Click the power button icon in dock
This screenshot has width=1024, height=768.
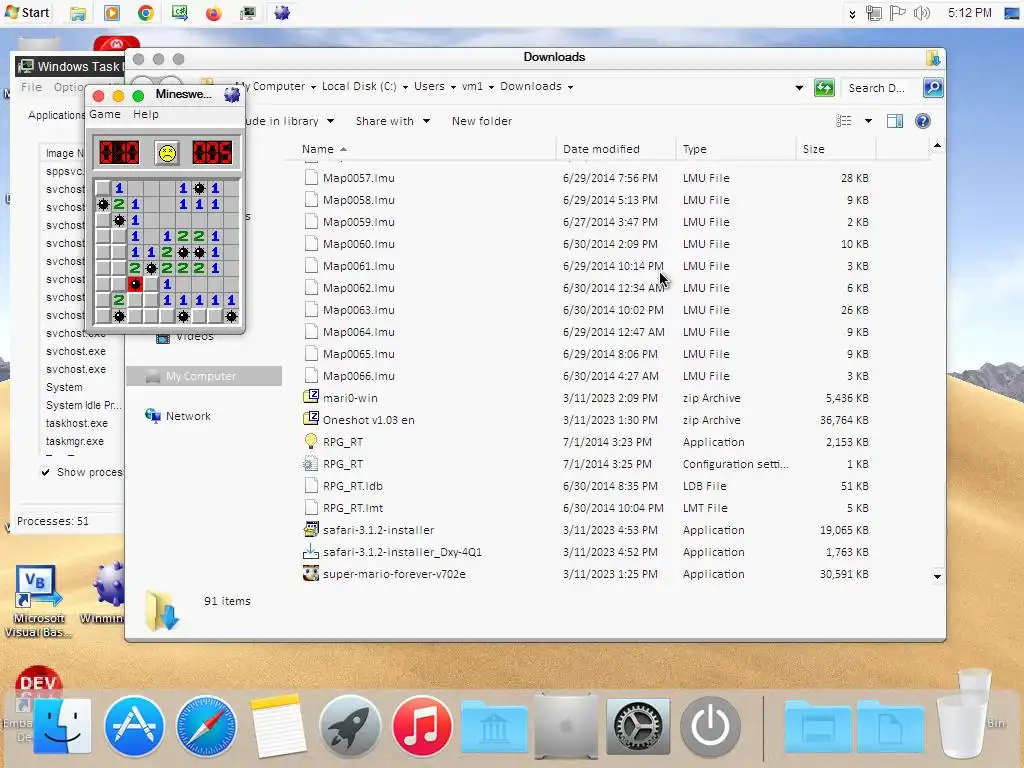(x=710, y=726)
